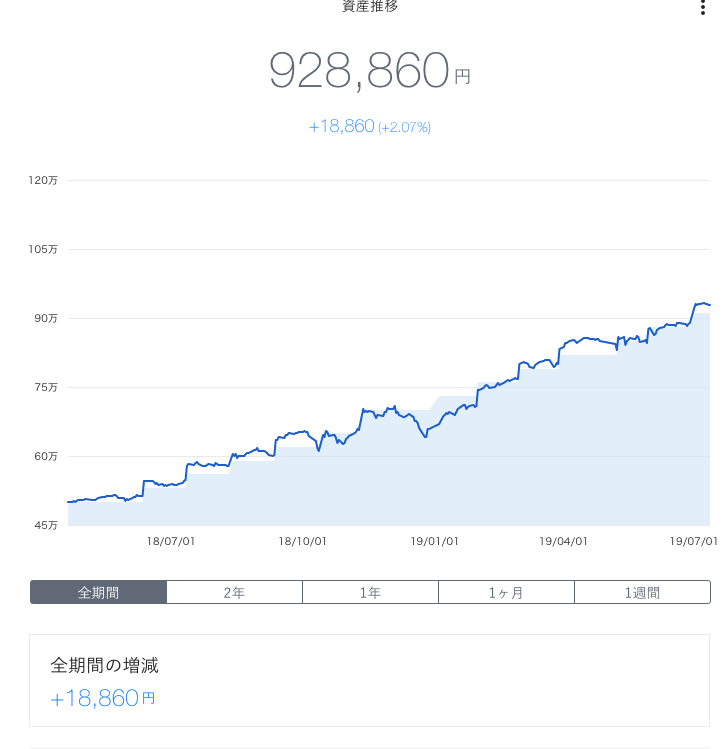The width and height of the screenshot is (727, 749).
Task: Click the 19/04/01 date label
Action: point(563,541)
